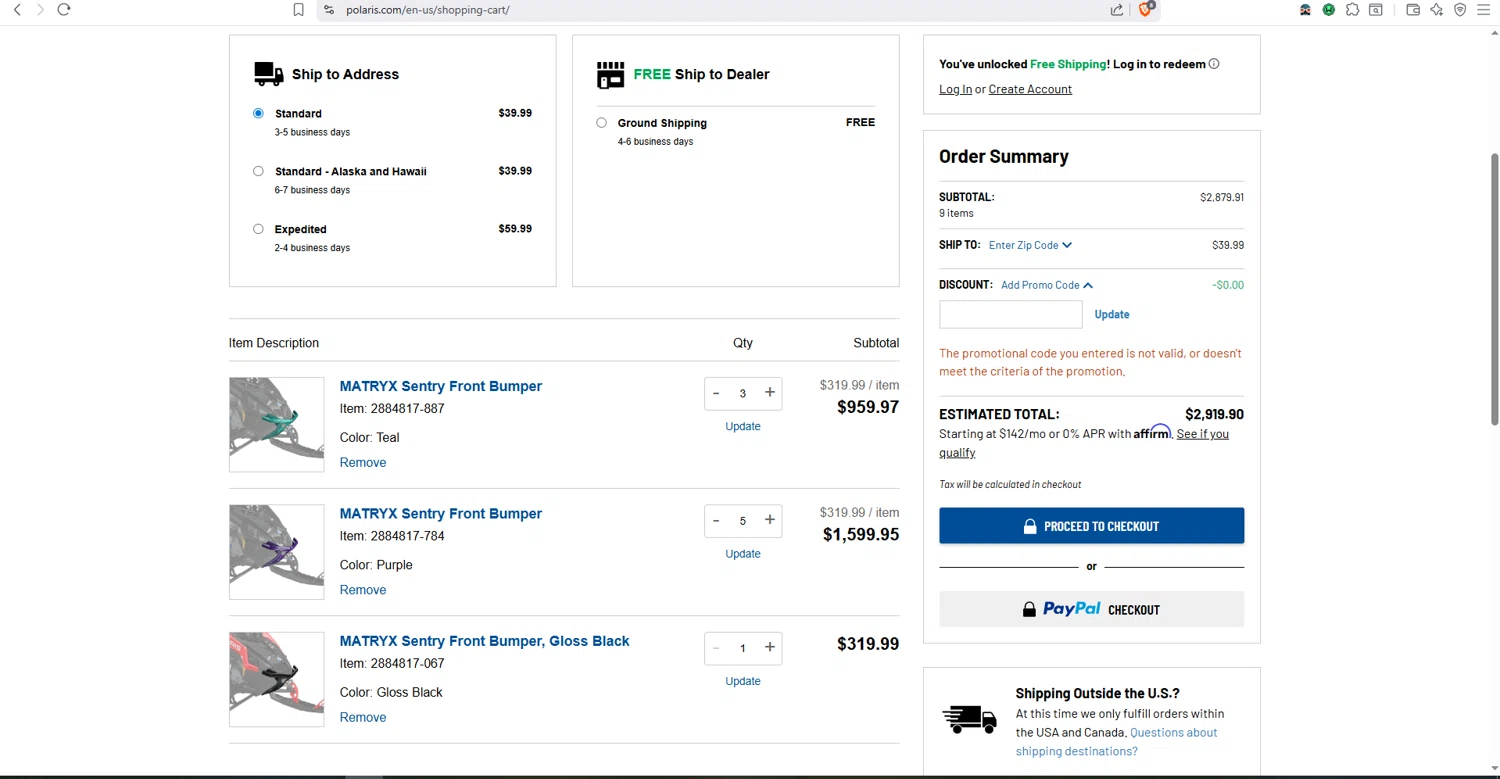Image resolution: width=1500 pixels, height=779 pixels.
Task: Select Standard - Alaska and Hawaii shipping
Action: click(258, 171)
